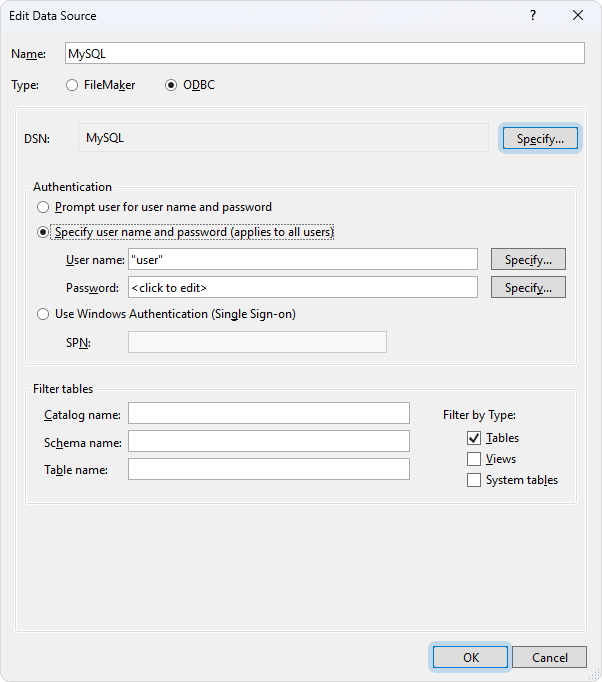The height and width of the screenshot is (682, 602).
Task: Click the SPN input field
Action: click(257, 342)
